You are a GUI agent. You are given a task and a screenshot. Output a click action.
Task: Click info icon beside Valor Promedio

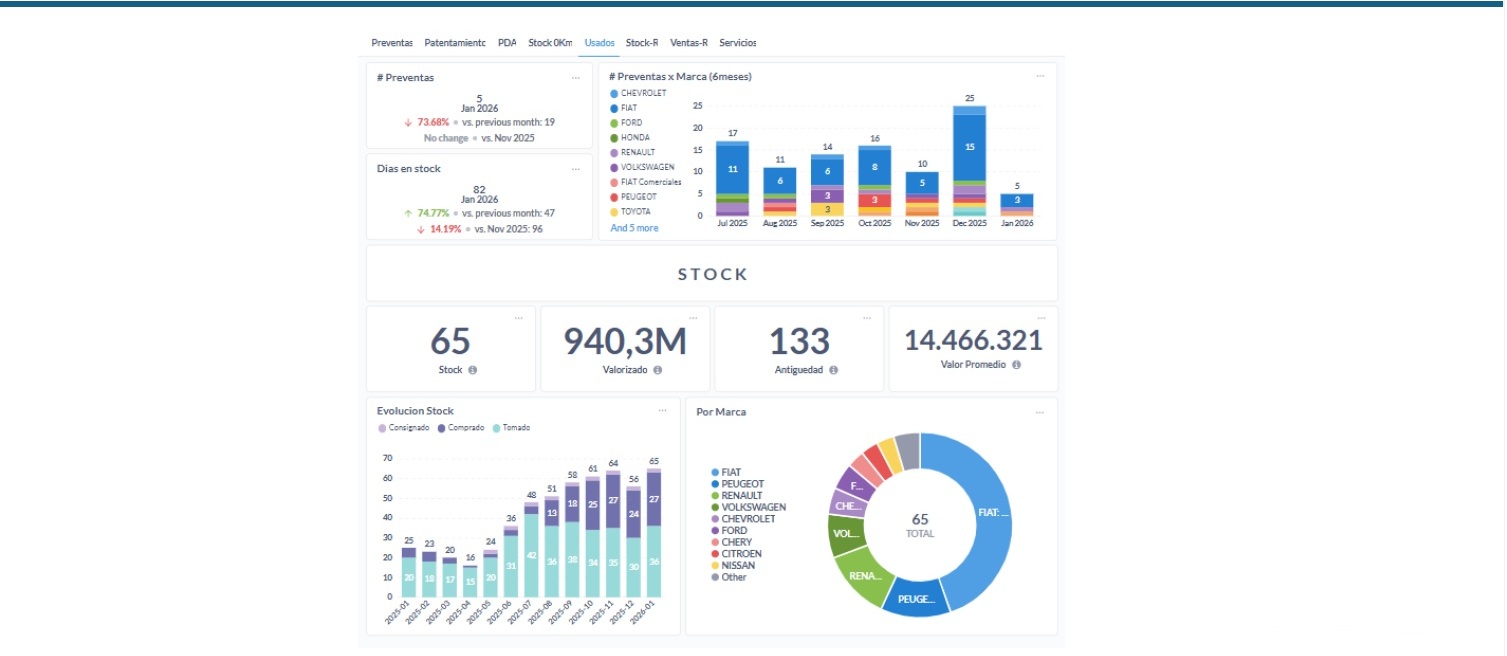tap(1016, 365)
